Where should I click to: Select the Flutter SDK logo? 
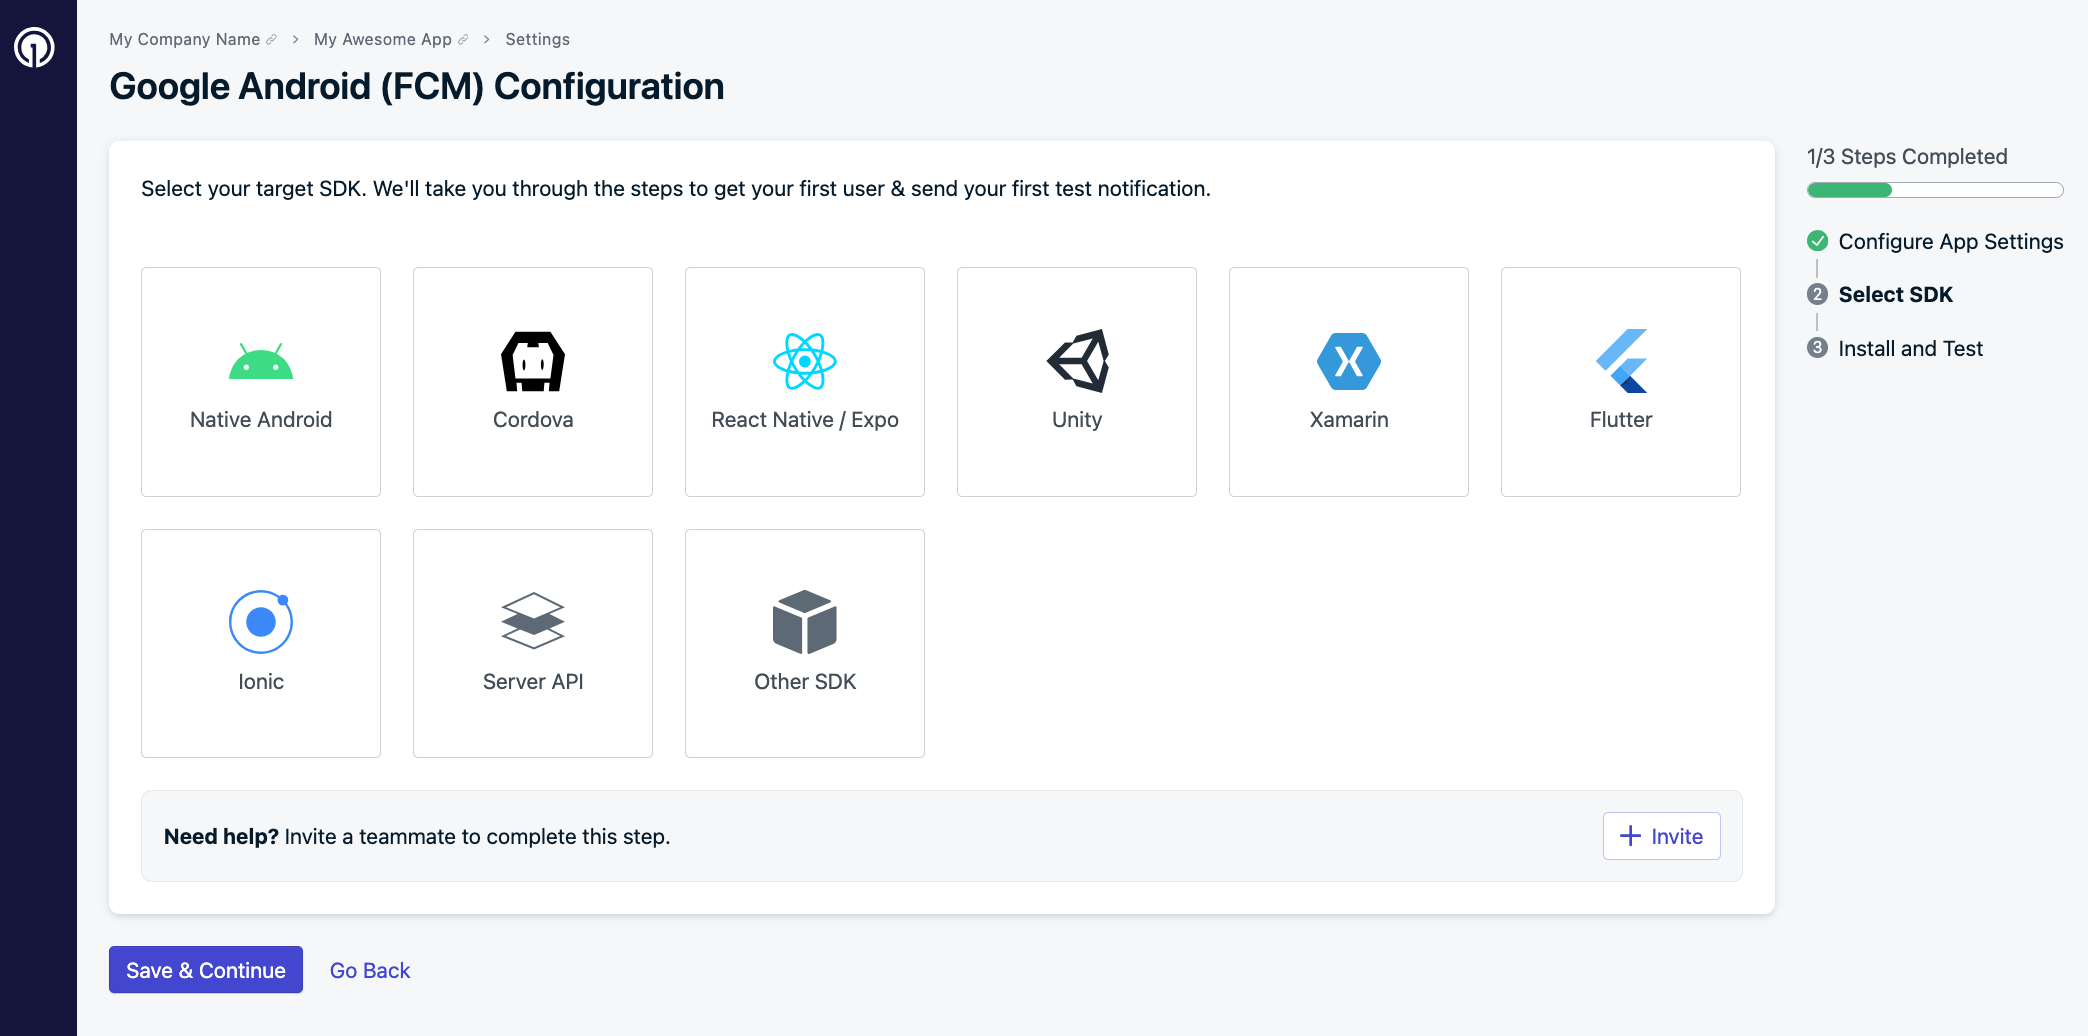pos(1621,362)
